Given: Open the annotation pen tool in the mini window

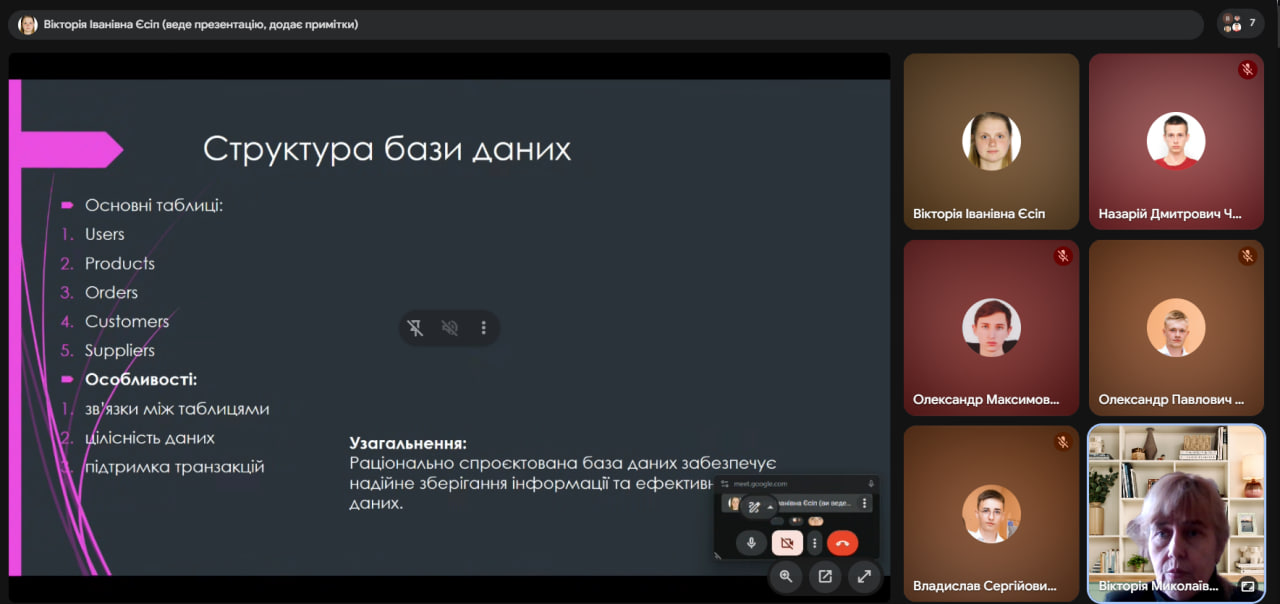Looking at the screenshot, I should (754, 507).
